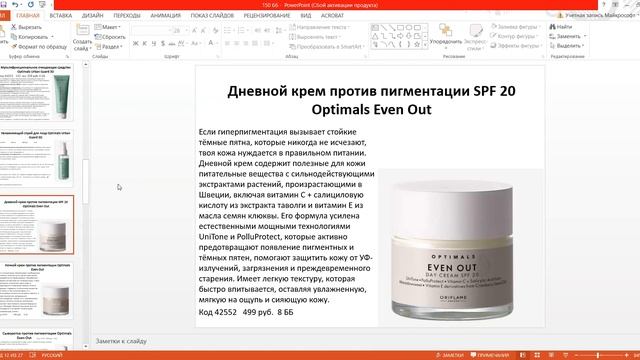This screenshot has height=360, width=640.
Task: Decrease font size with the smaller A icon
Action: [203, 31]
